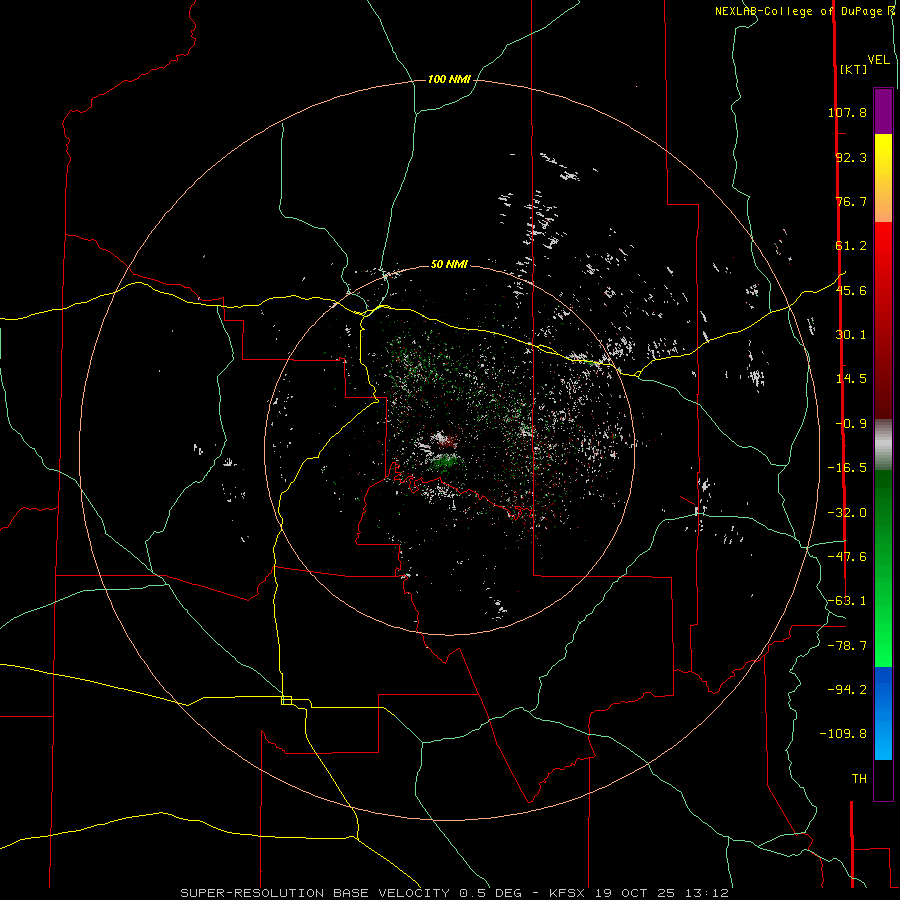Pick the purple segment of the color bar
900x900 pixels.
[883, 111]
